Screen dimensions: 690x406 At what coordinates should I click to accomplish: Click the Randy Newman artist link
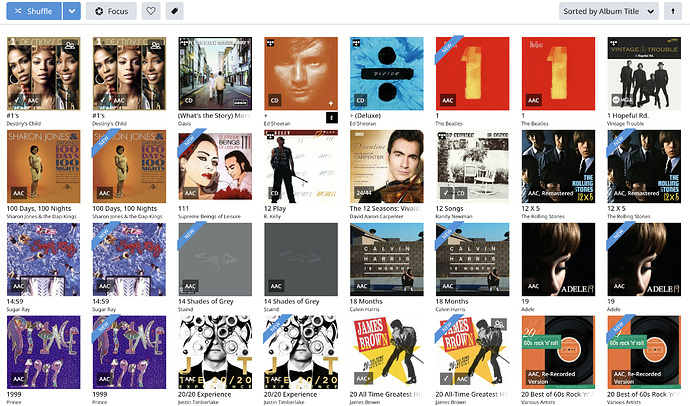tap(454, 216)
